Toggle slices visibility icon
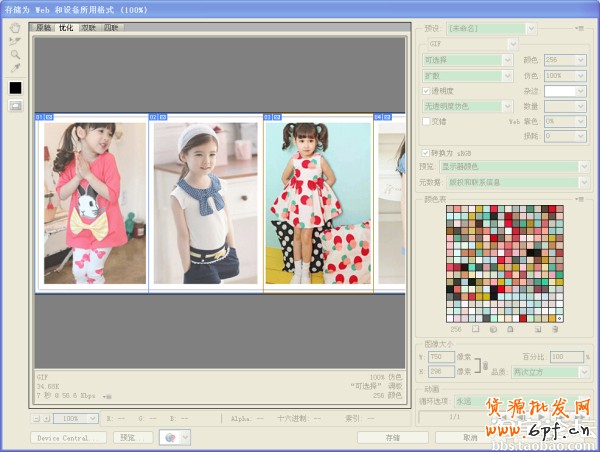600x452 pixels. [15, 106]
